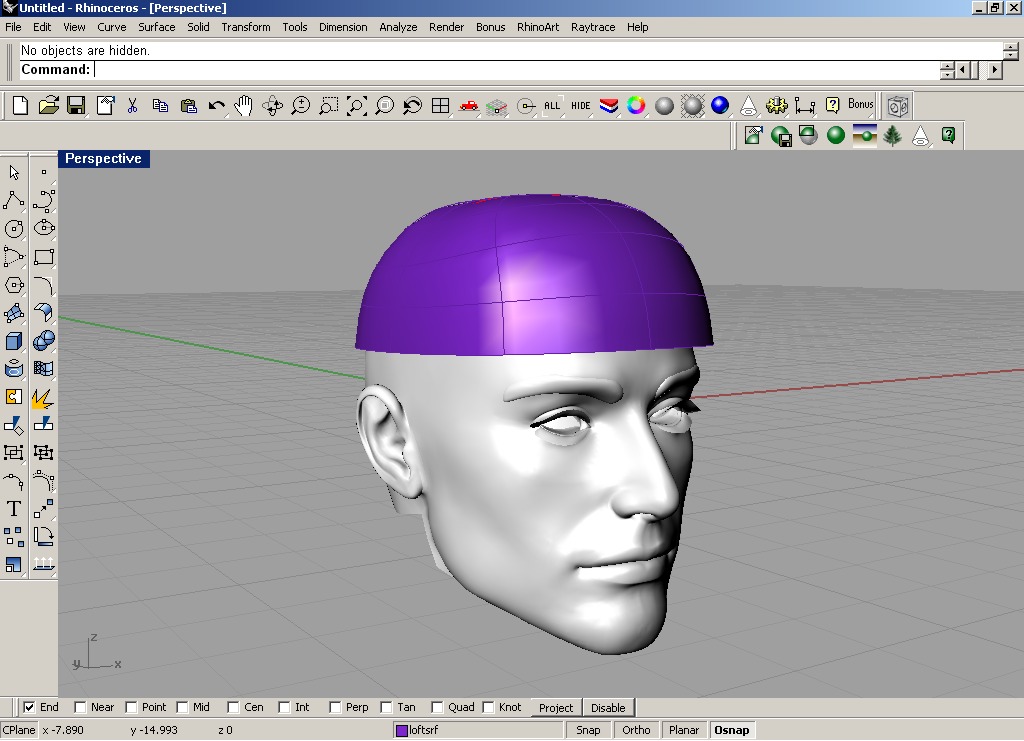Open the color wheel render icon
The image size is (1024, 741).
pos(636,105)
